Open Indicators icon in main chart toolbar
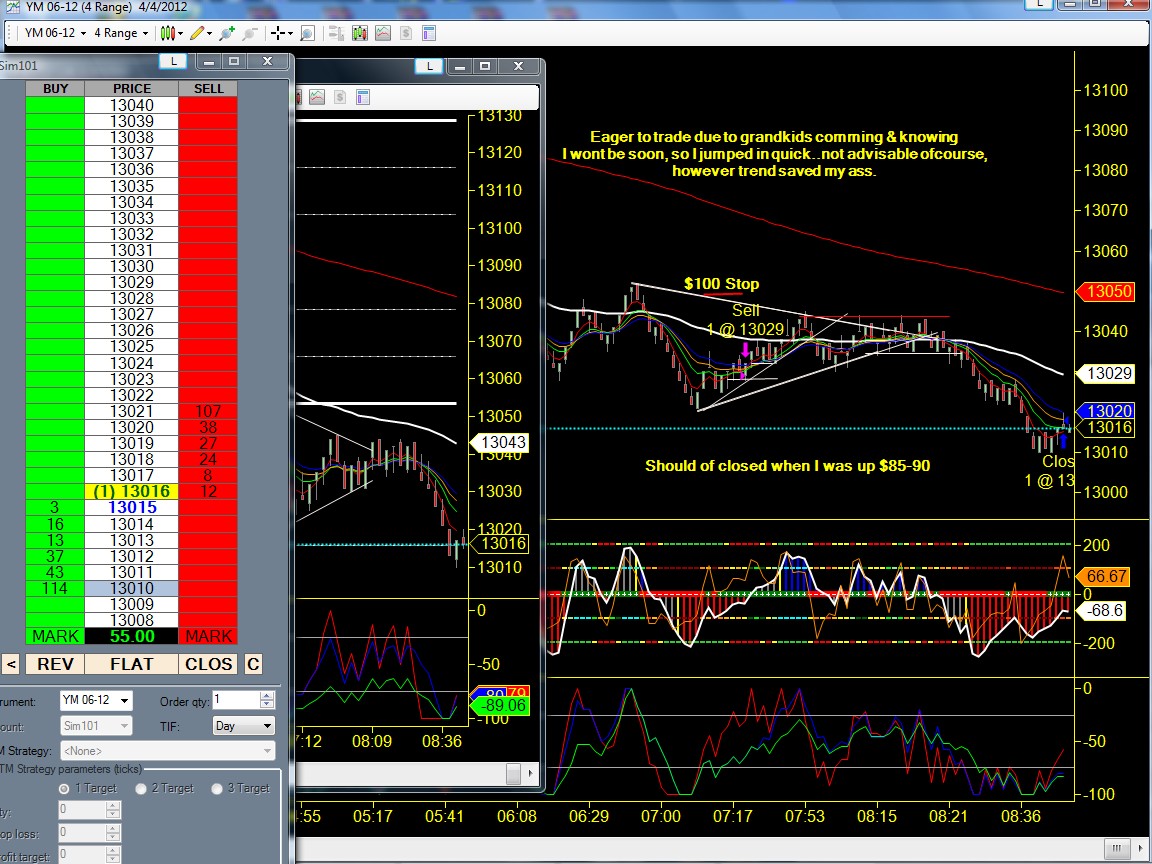This screenshot has height=864, width=1152. [383, 33]
